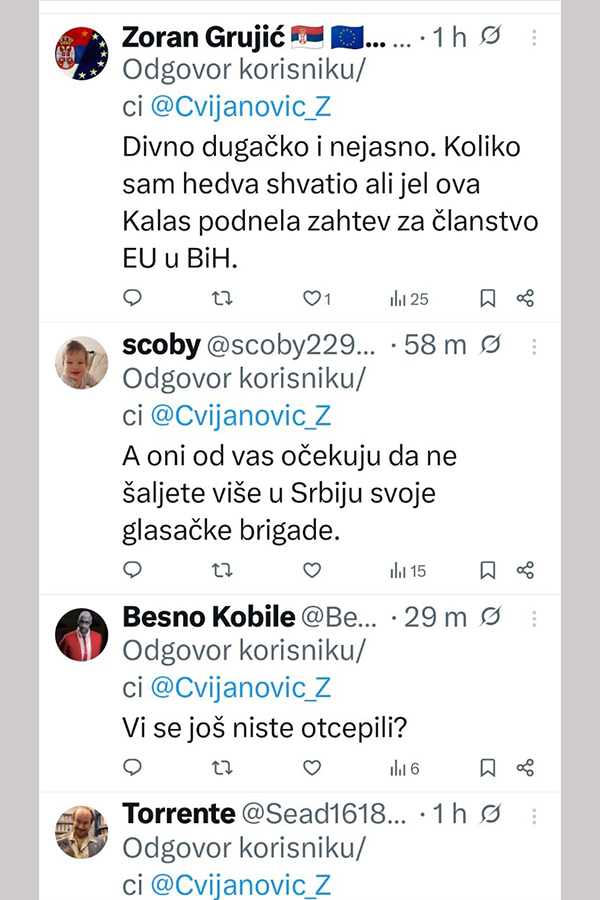This screenshot has height=900, width=600.
Task: Bookmark Besno Kobile's tweet
Action: click(488, 767)
